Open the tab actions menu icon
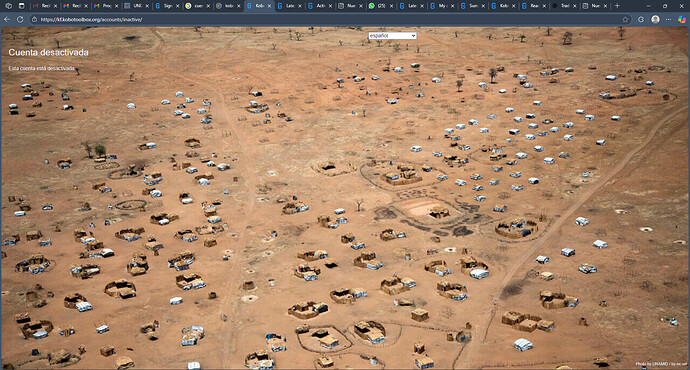The image size is (690, 370). tap(21, 6)
